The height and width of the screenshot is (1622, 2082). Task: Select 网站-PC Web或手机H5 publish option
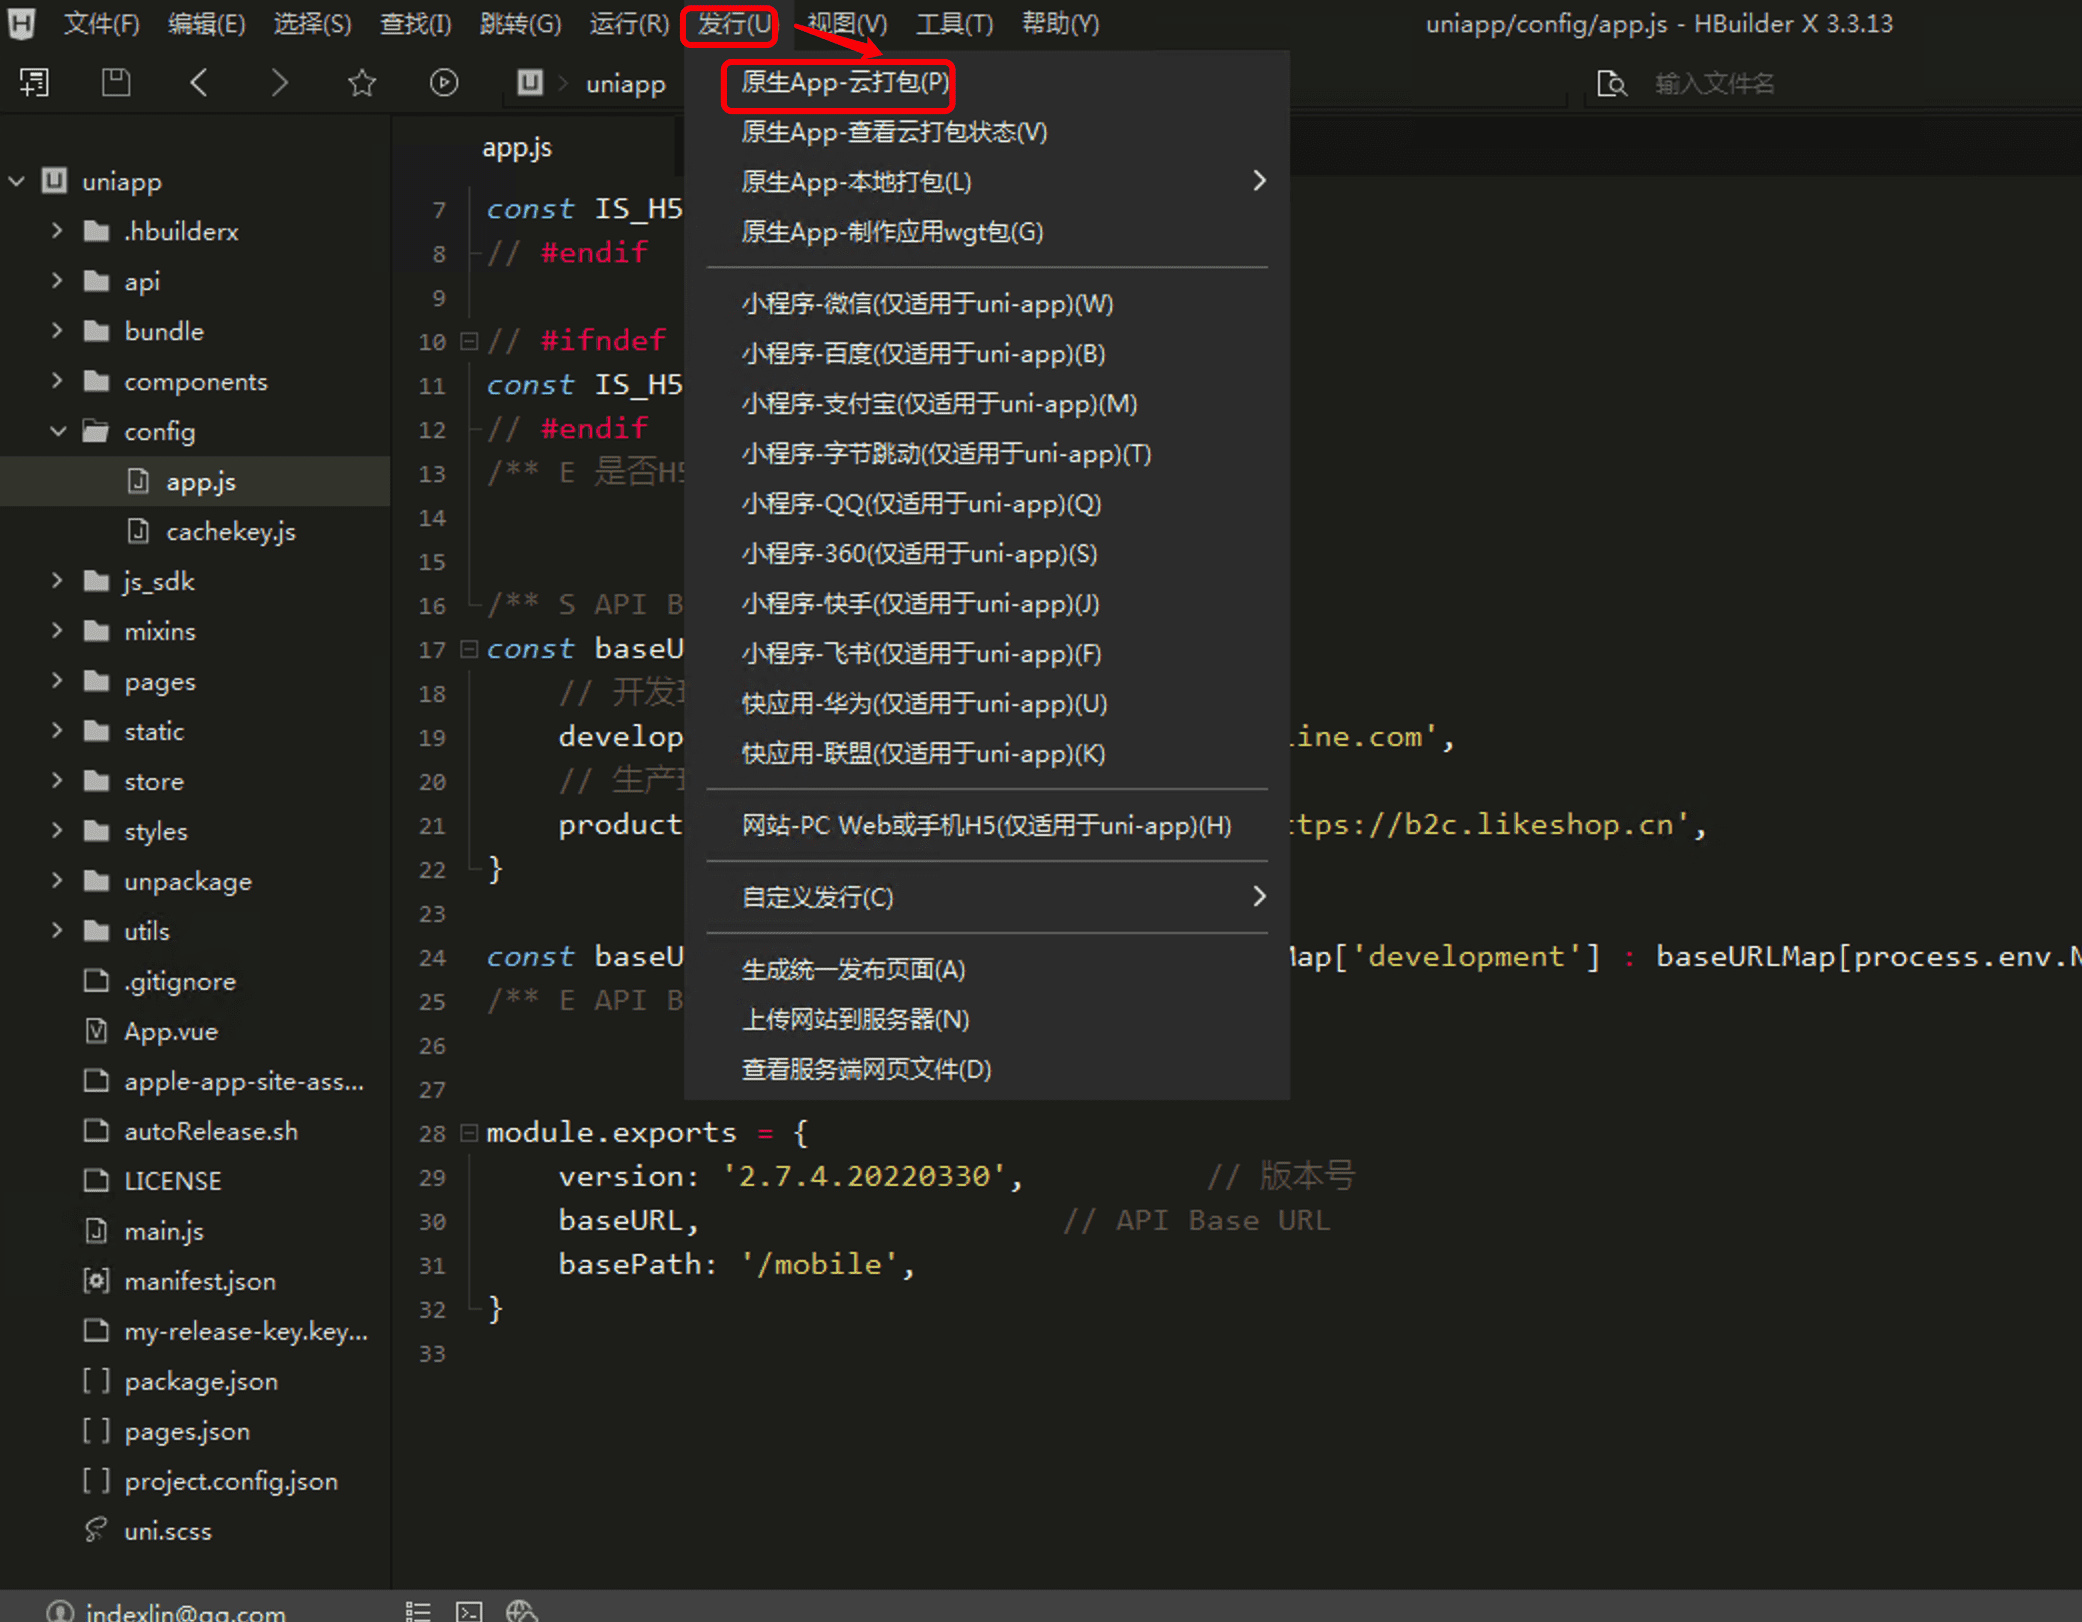(987, 826)
